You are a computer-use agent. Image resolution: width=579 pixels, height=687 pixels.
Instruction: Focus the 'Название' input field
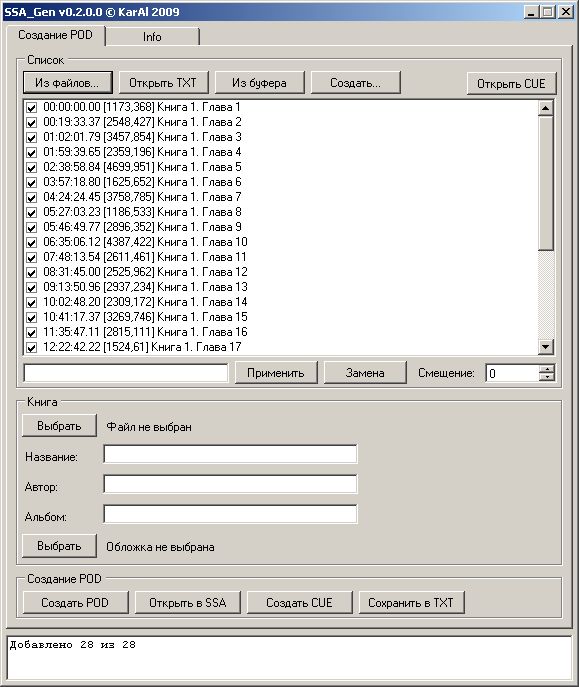(230, 454)
